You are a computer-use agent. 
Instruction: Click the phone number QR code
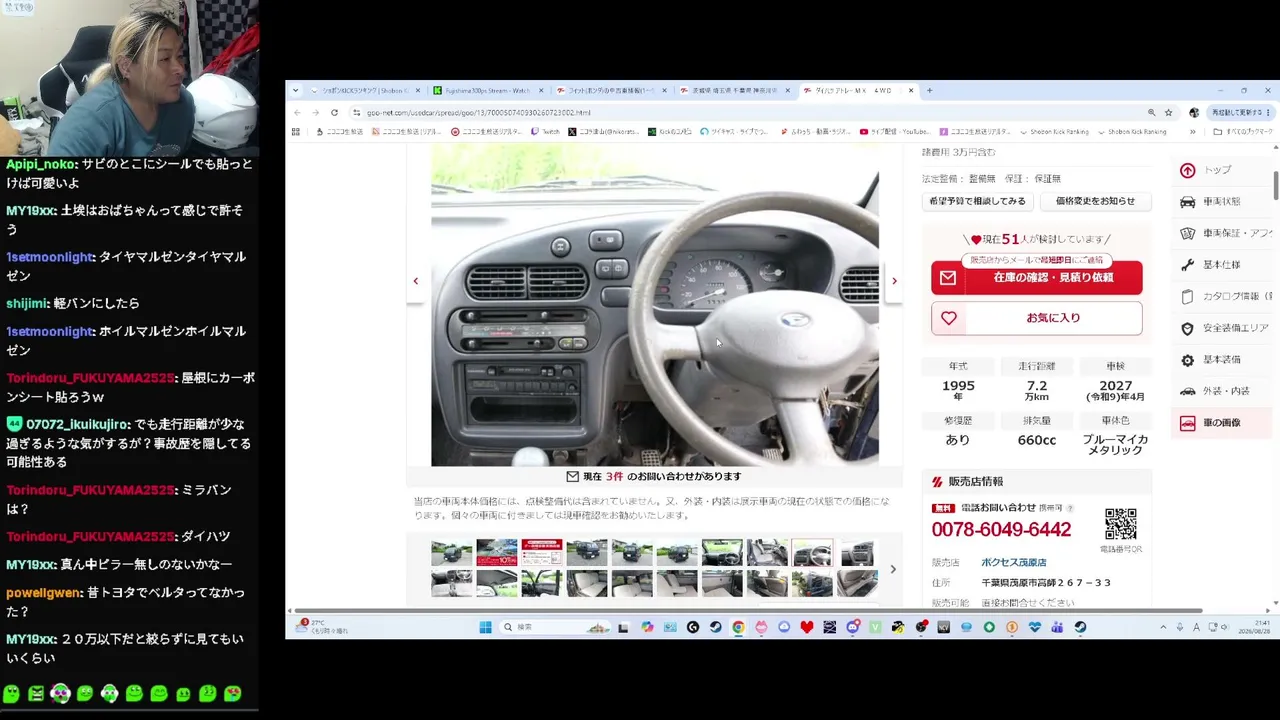[1121, 524]
